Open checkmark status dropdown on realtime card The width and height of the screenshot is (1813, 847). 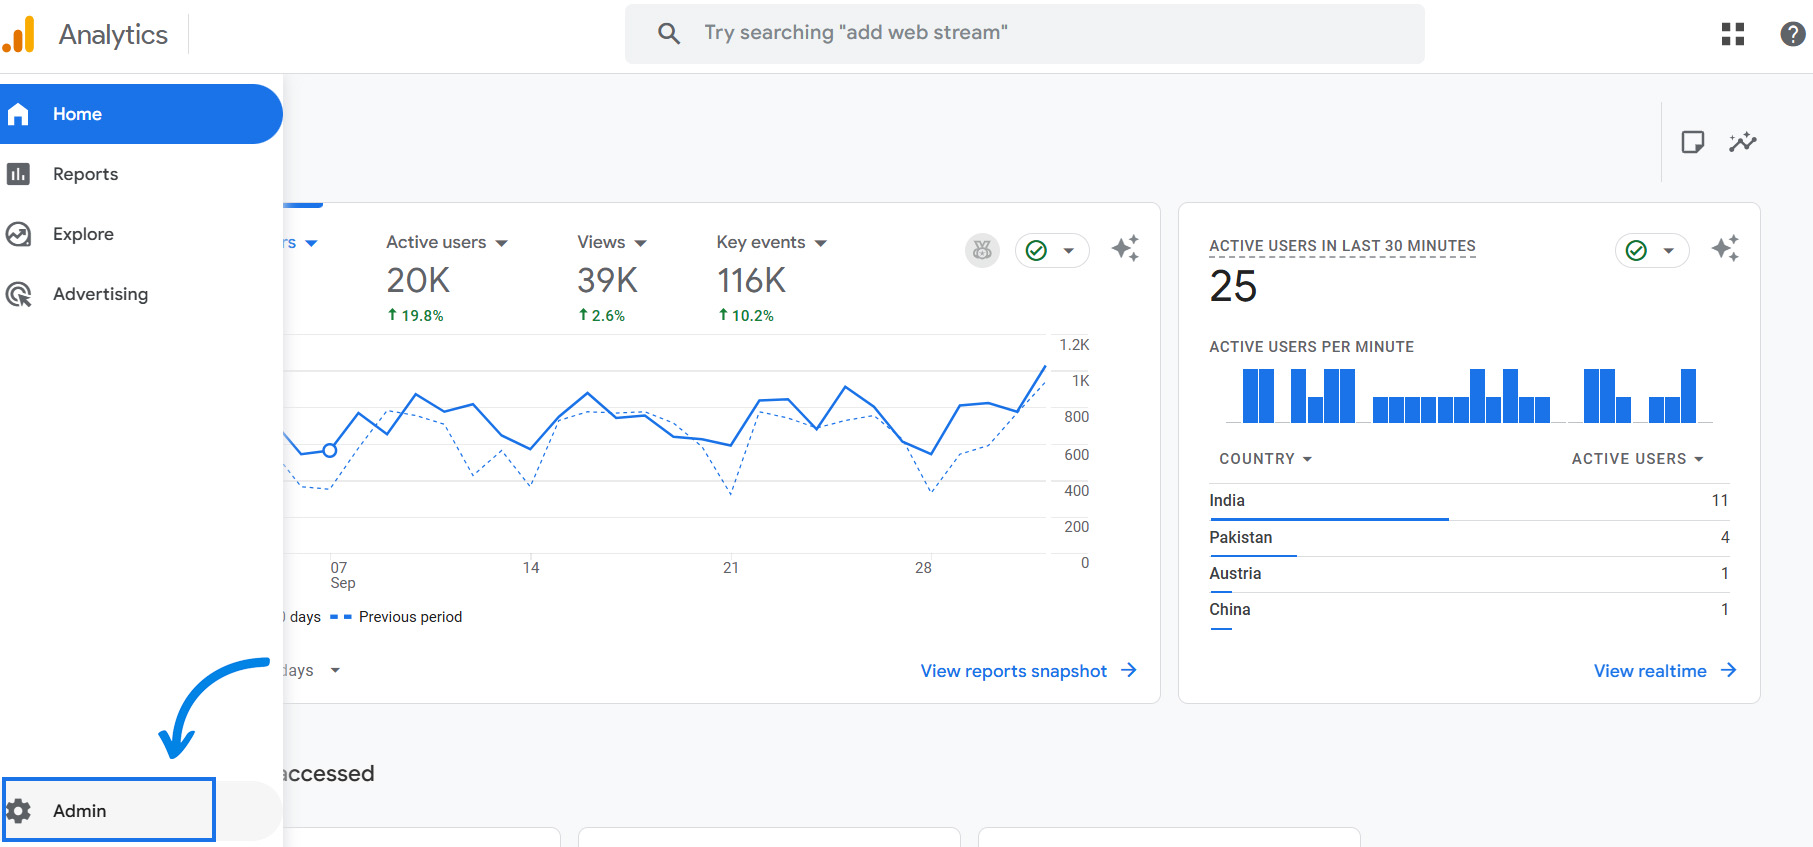[1652, 250]
